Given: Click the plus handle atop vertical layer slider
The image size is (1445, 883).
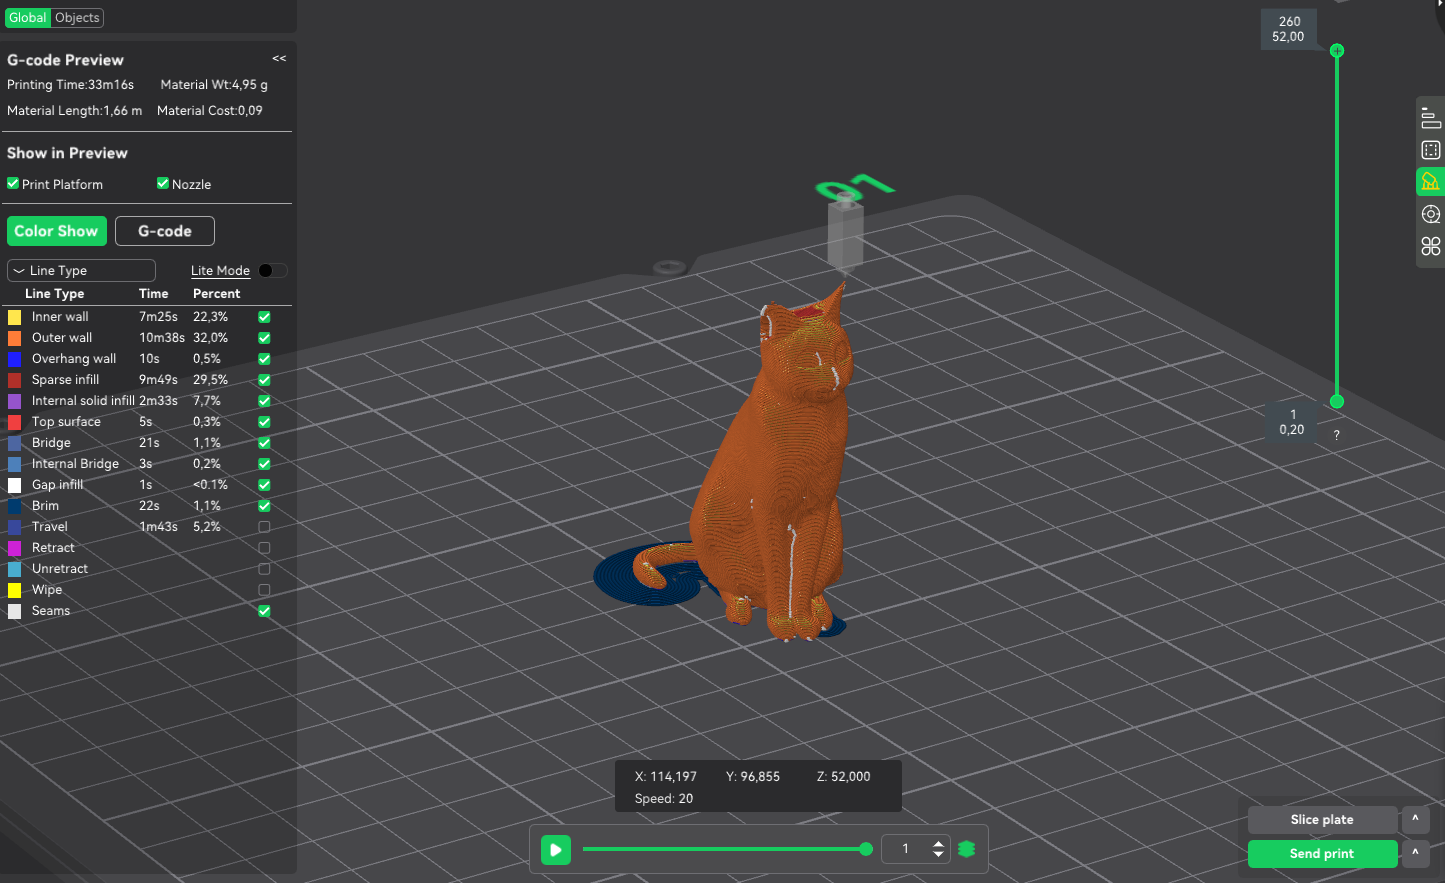Looking at the screenshot, I should tap(1337, 50).
